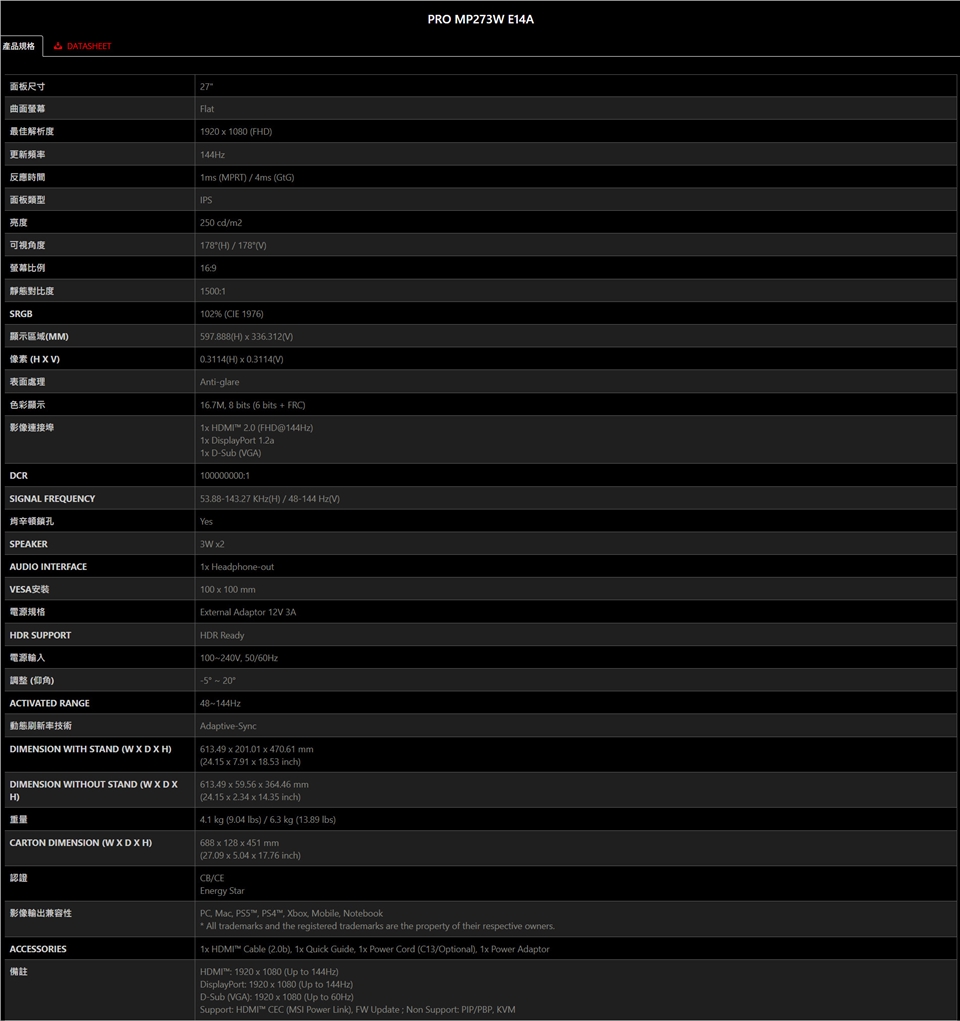The height and width of the screenshot is (1021, 960).
Task: Click the 144Hz refresh rate value
Action: [x=212, y=155]
